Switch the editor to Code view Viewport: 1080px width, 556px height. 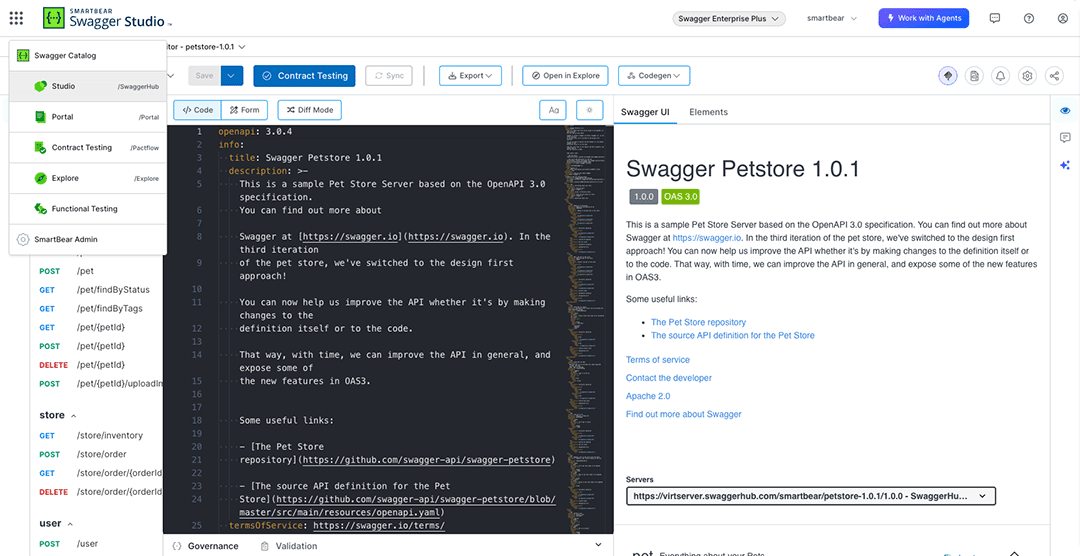pos(198,110)
